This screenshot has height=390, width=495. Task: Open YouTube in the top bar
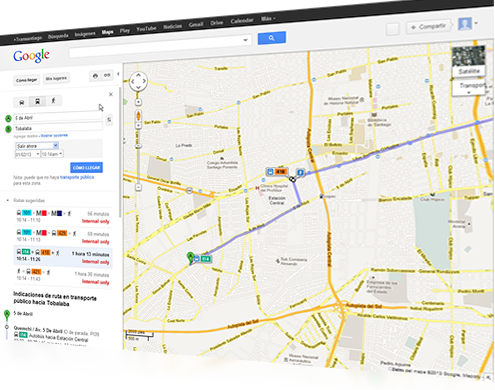click(146, 29)
